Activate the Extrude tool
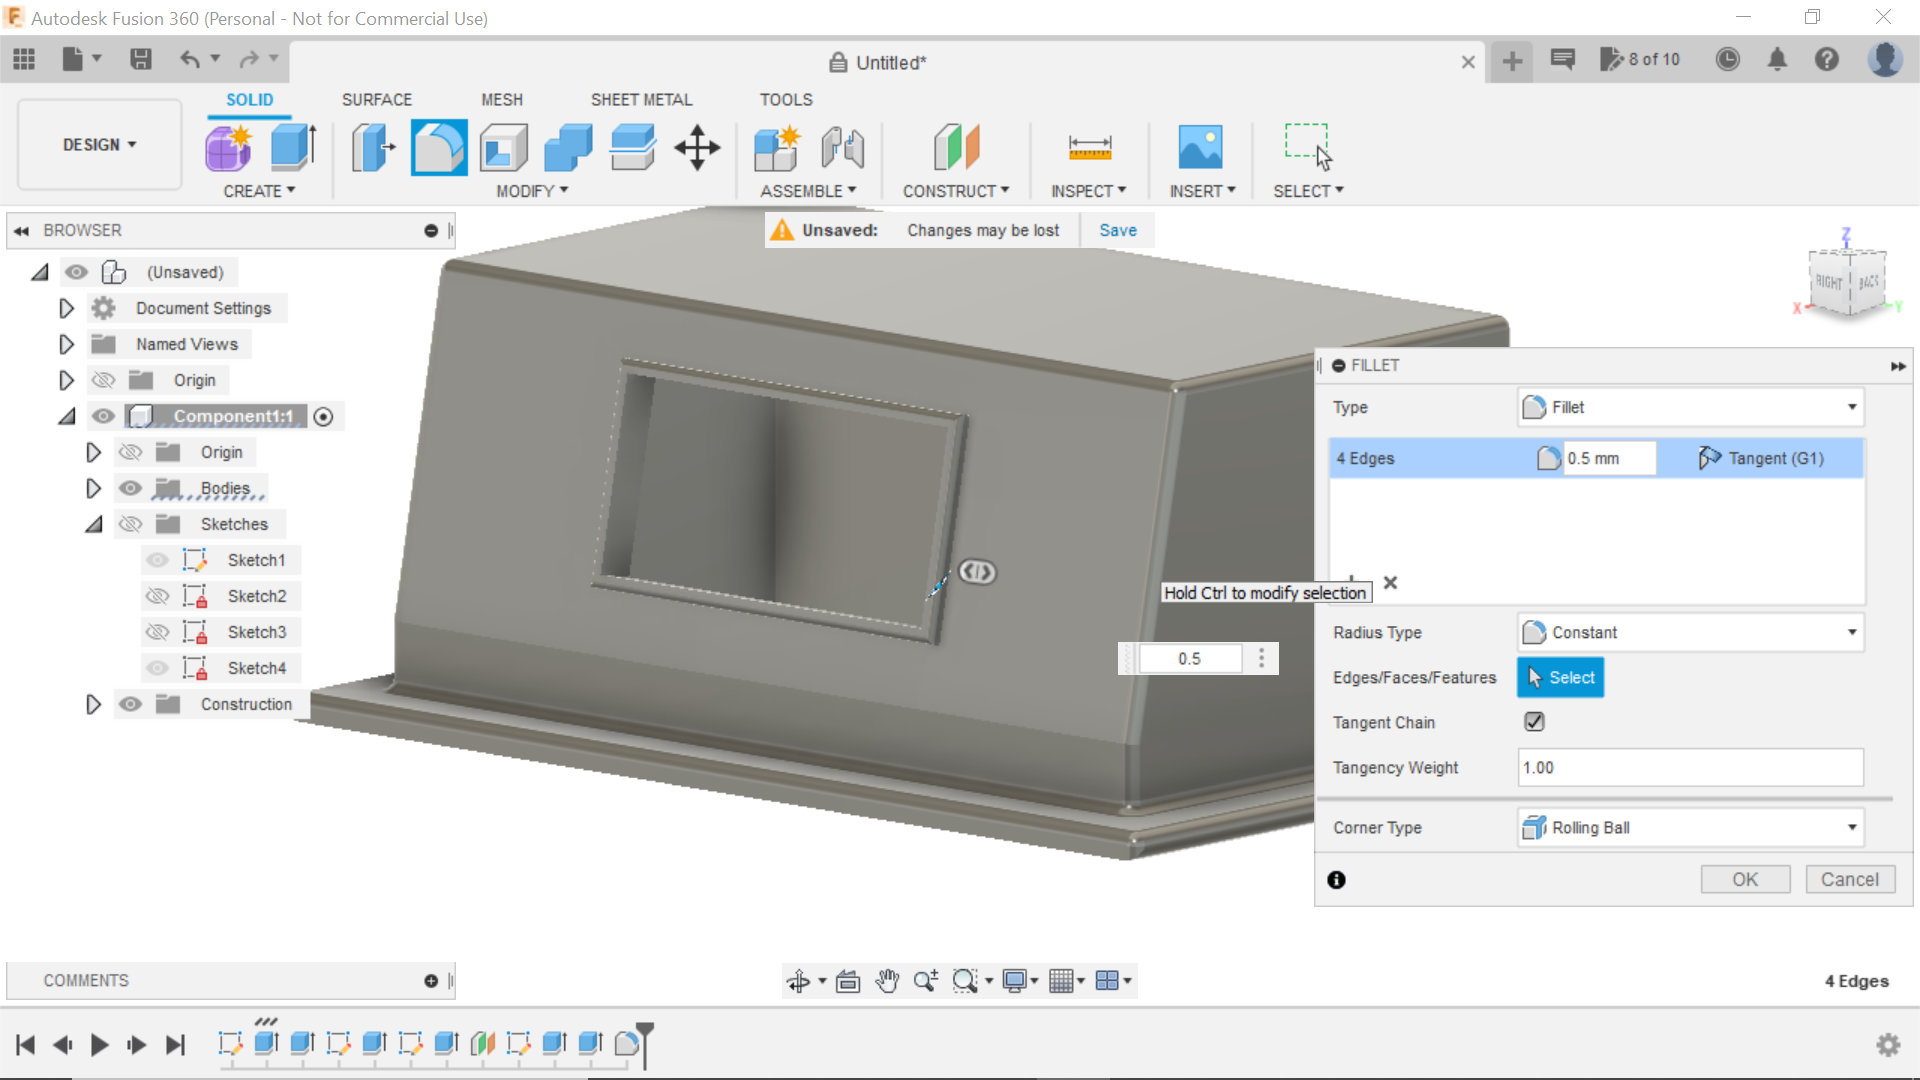 tap(291, 147)
